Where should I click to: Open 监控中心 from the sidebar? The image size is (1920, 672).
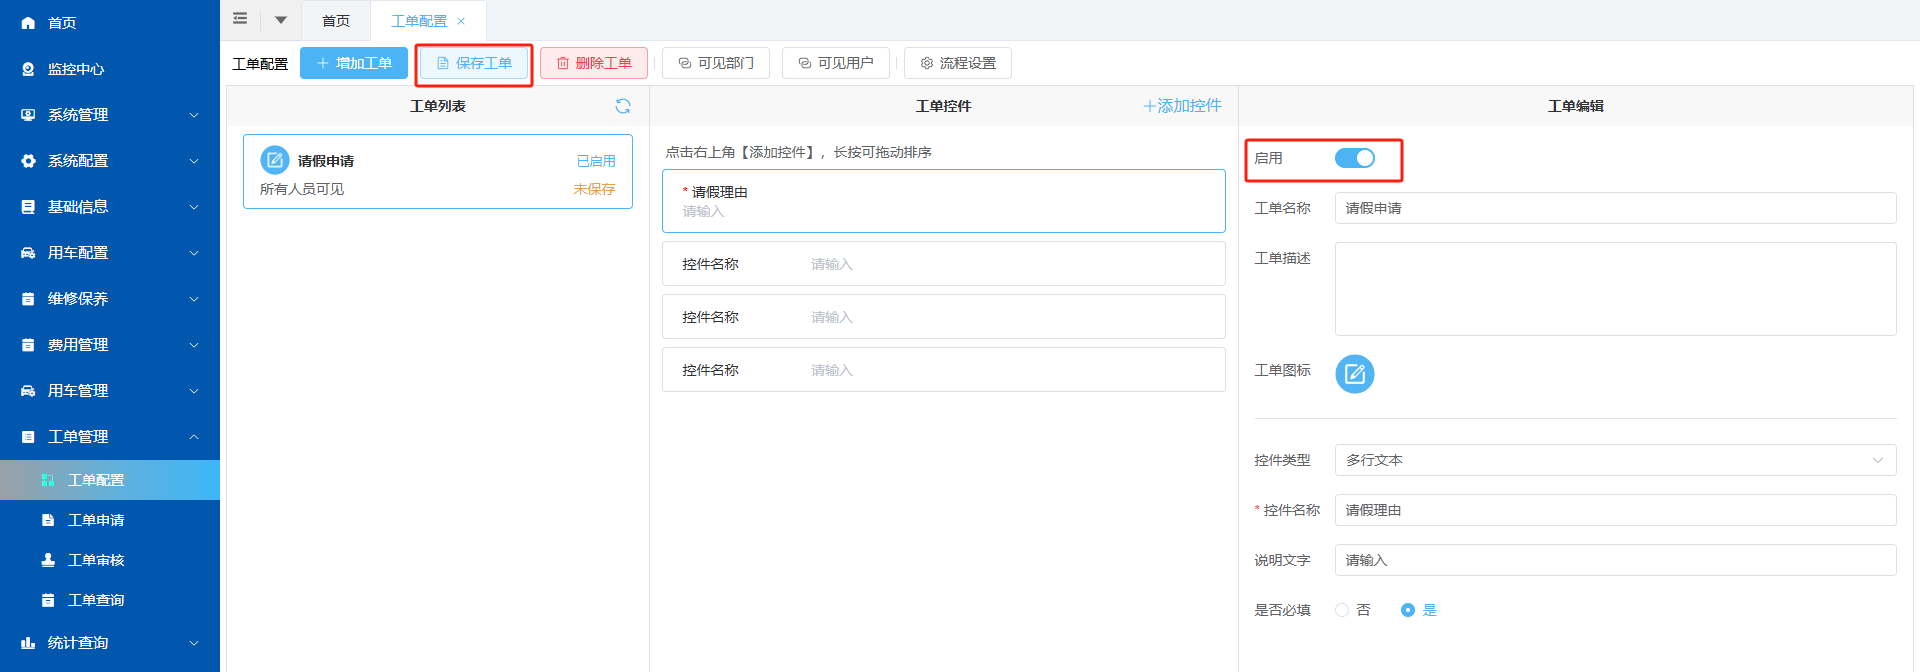76,69
